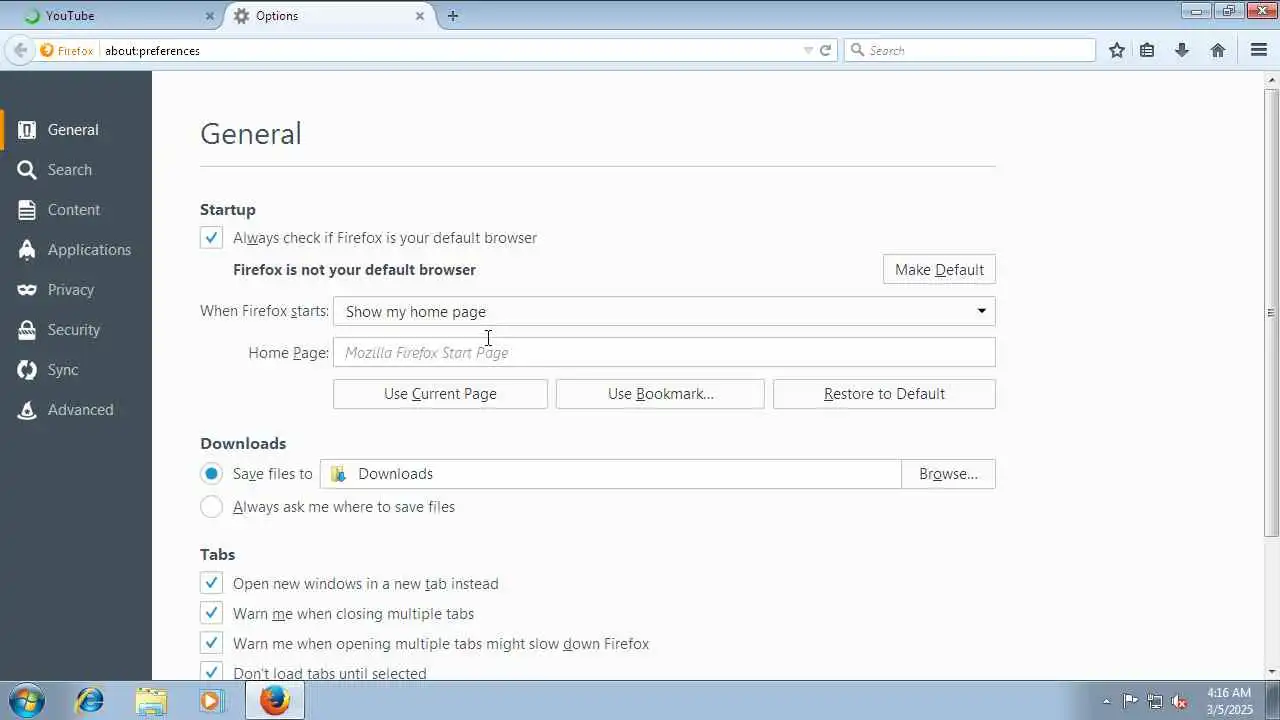Click the about:preferences address bar
Screen dimensions: 1280x720
tap(450, 50)
